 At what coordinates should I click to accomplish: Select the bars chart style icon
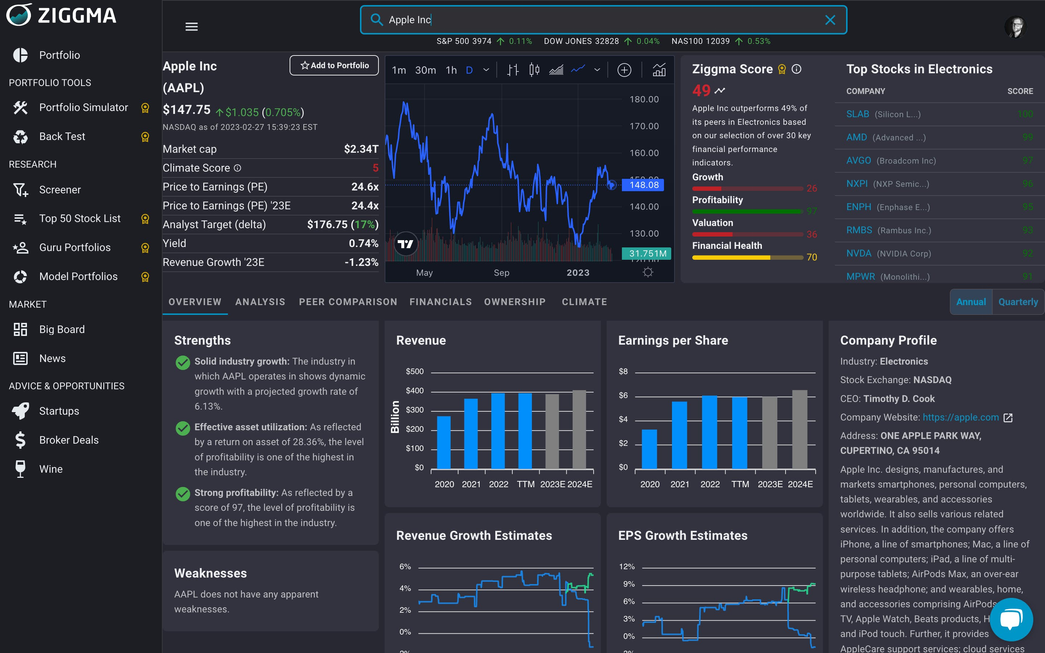513,70
